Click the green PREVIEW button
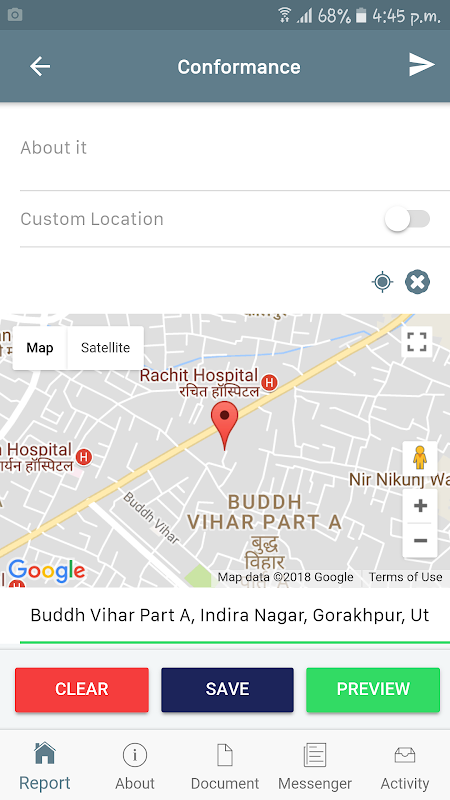The image size is (450, 800). [373, 689]
